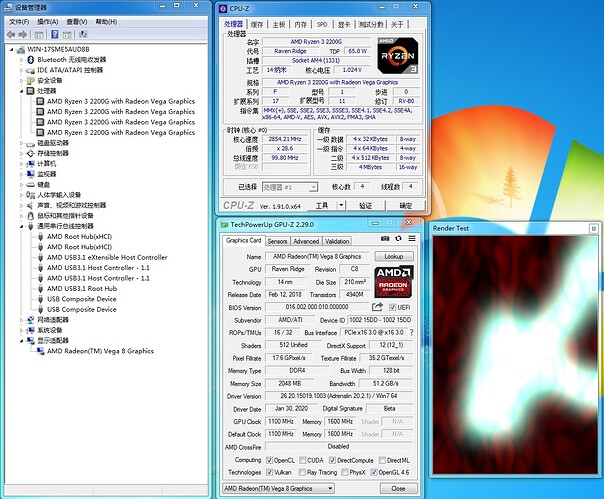This screenshot has width=604, height=499.
Task: Toggle the CUDA checkbox
Action: click(x=303, y=460)
